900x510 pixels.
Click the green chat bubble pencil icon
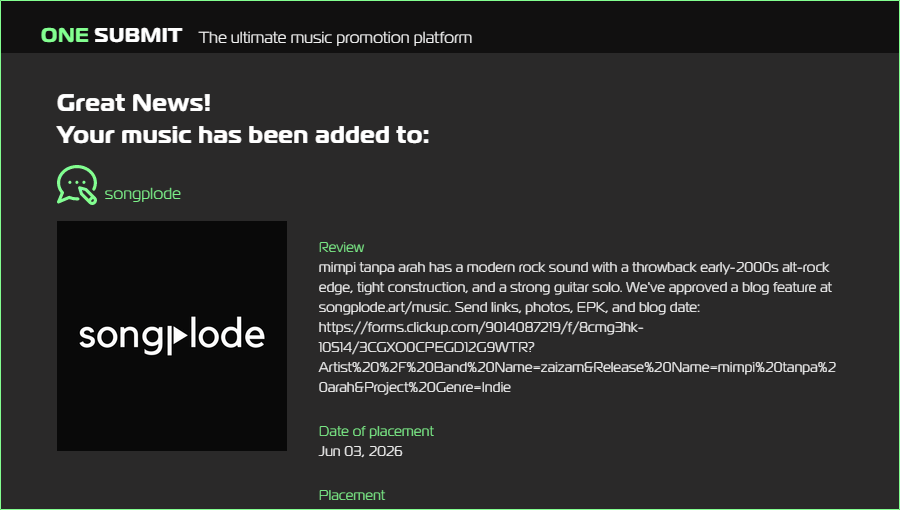pos(77,185)
